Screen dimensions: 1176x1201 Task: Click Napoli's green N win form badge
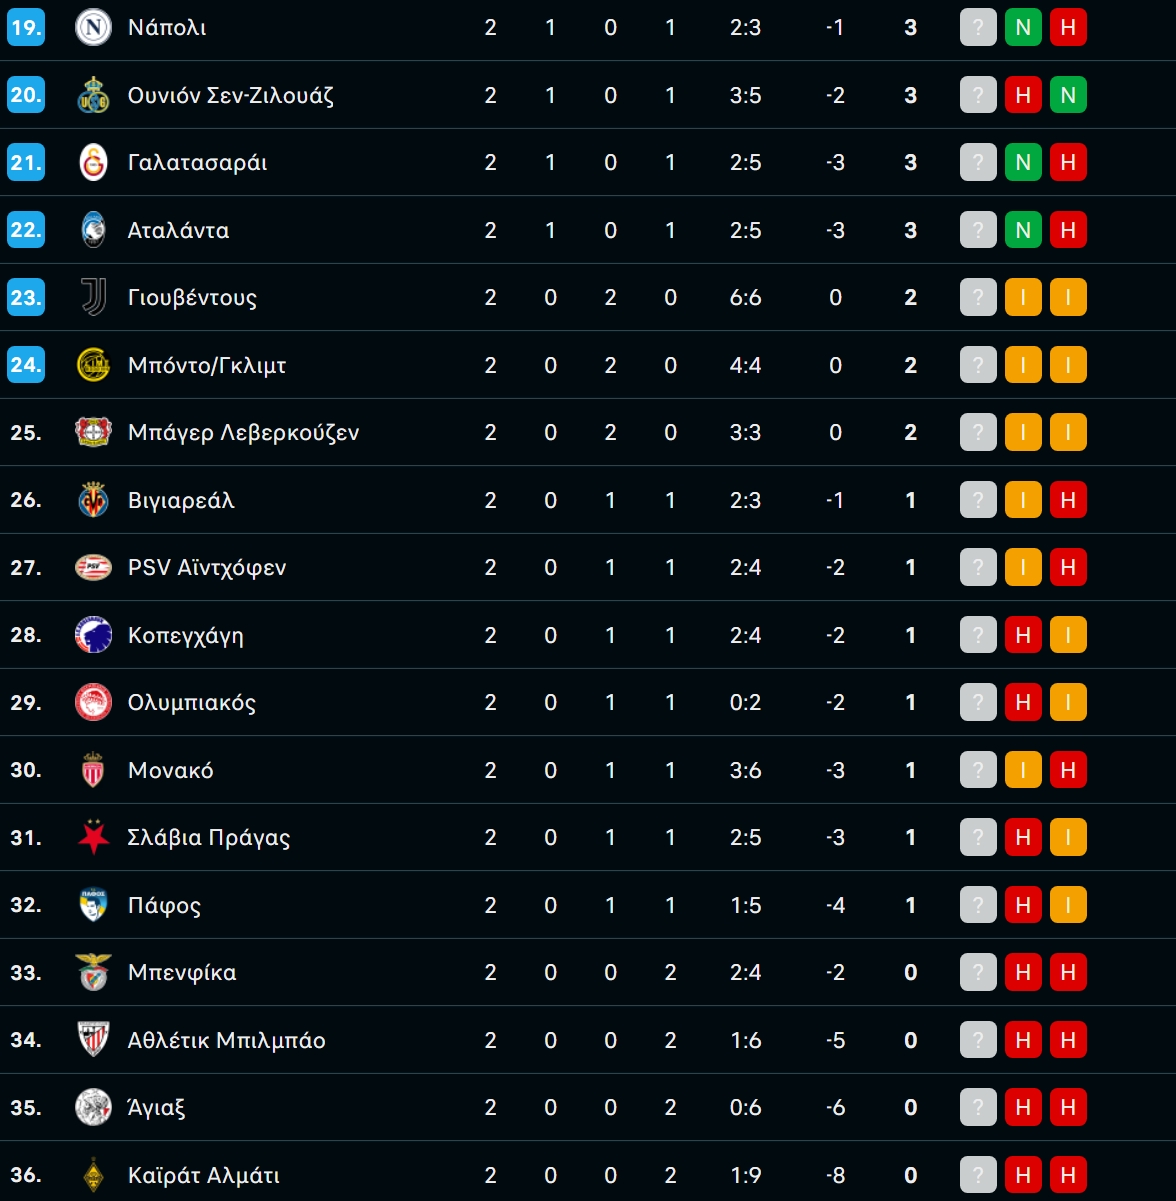(x=1023, y=27)
